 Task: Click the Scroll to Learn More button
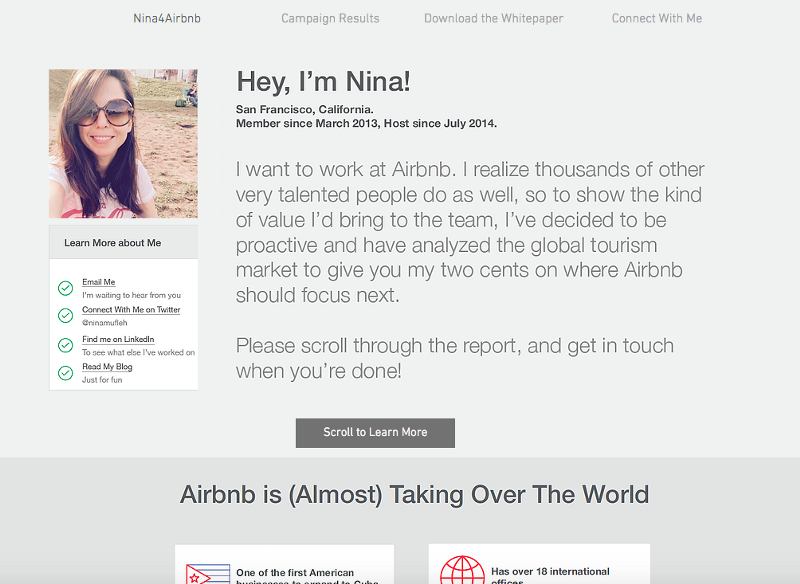pos(375,433)
